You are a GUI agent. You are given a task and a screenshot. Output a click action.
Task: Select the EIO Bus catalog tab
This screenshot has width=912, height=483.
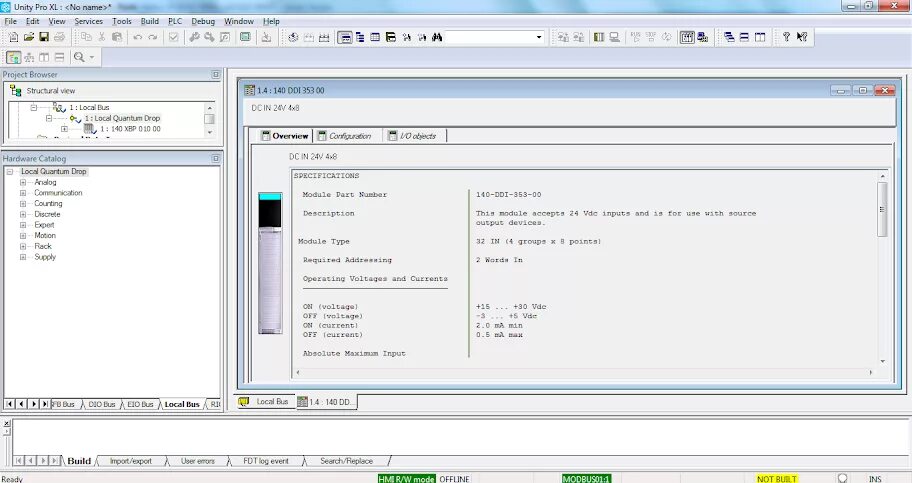(140, 404)
